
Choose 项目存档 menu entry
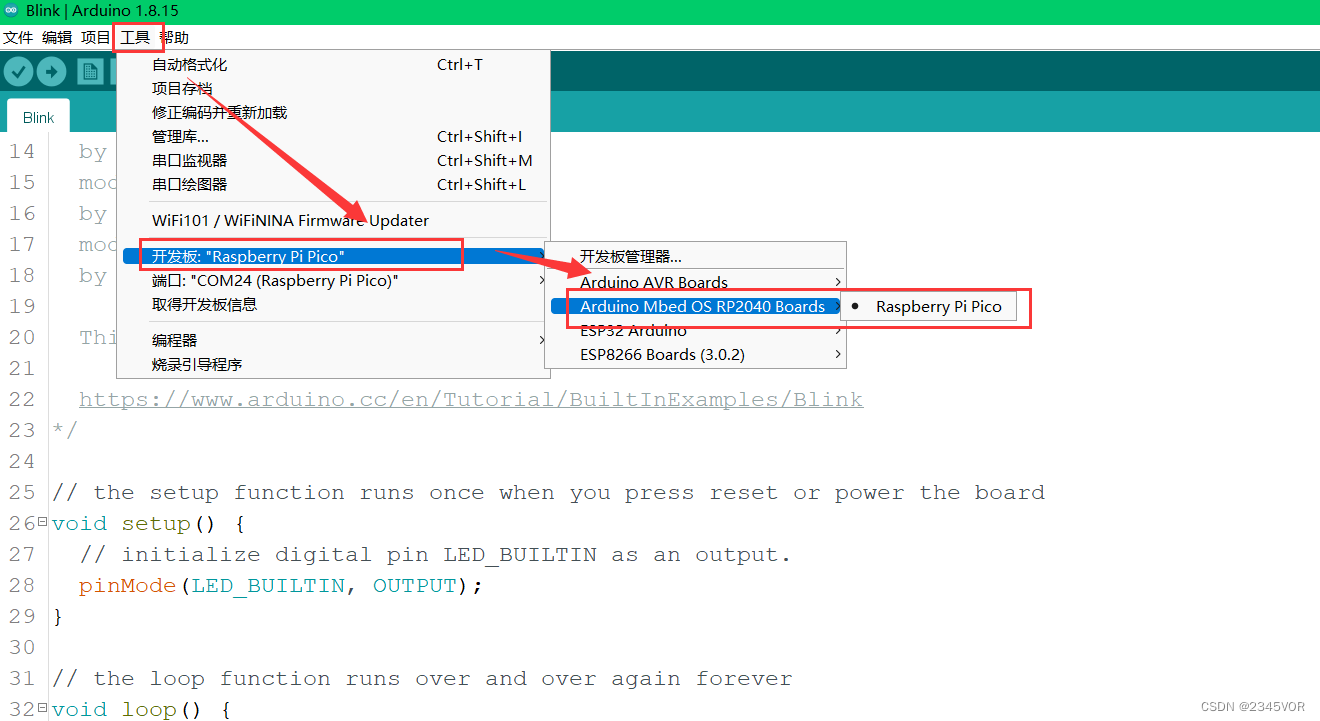[333, 89]
